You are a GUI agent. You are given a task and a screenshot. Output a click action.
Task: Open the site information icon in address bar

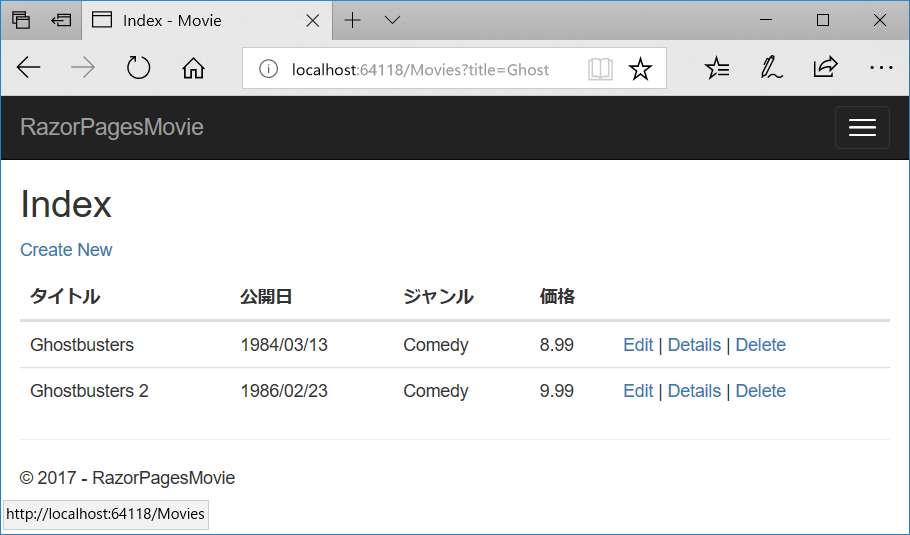coord(268,69)
